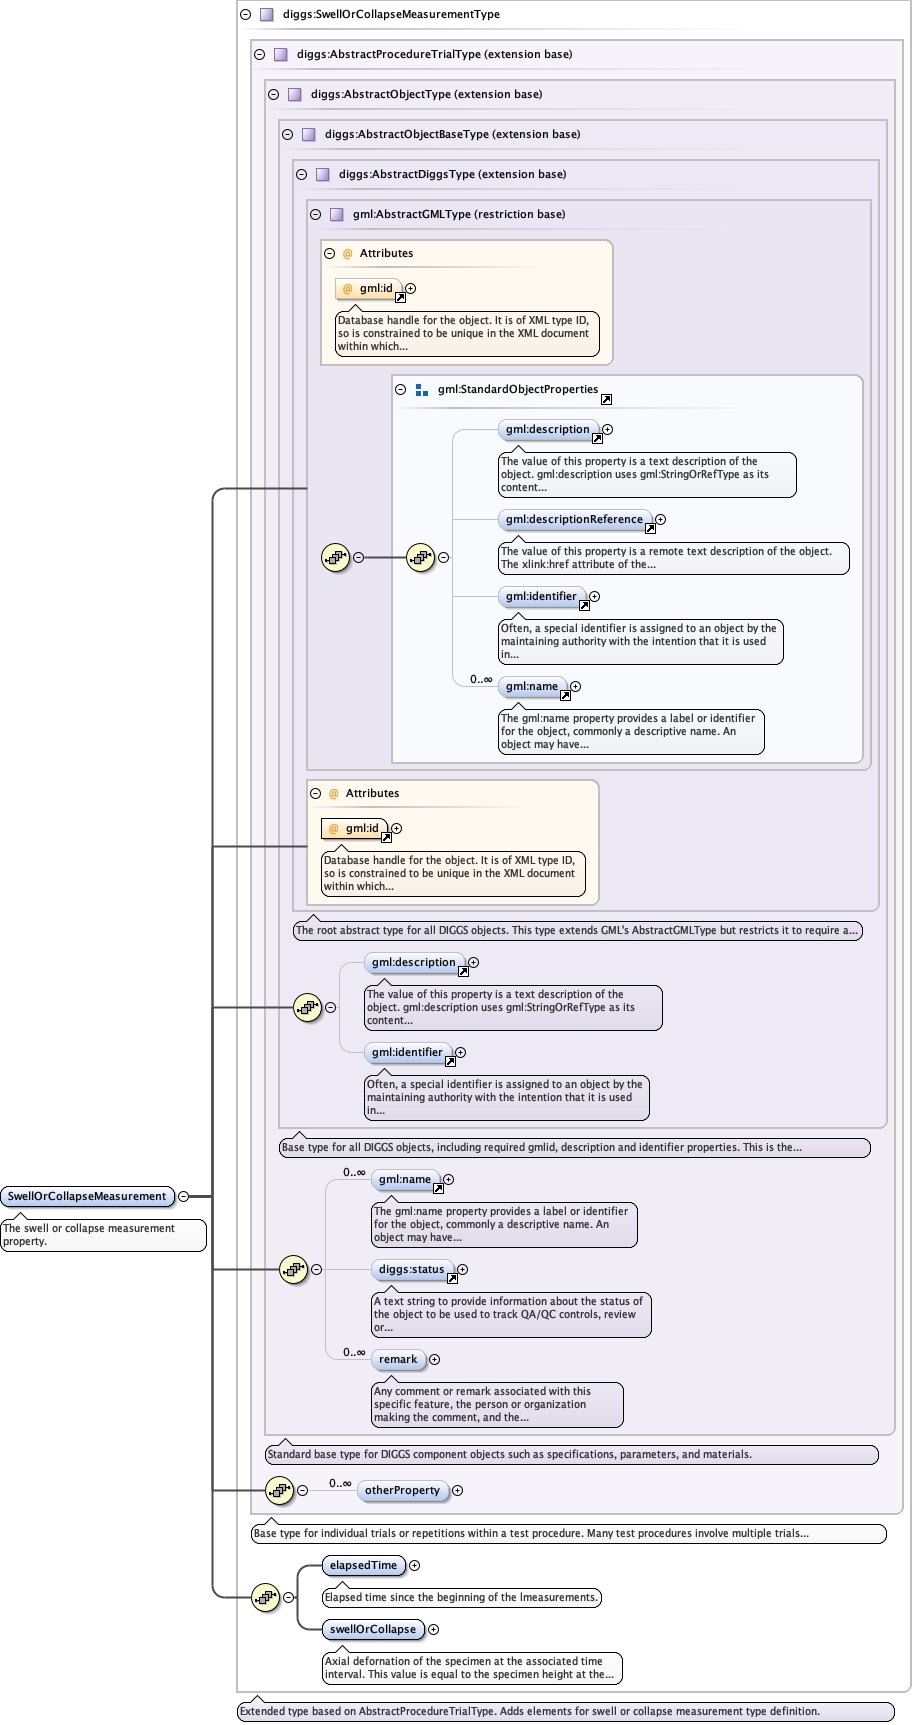Collapse diggs:AbstractProcedureTrialType extension base box

coord(259,55)
